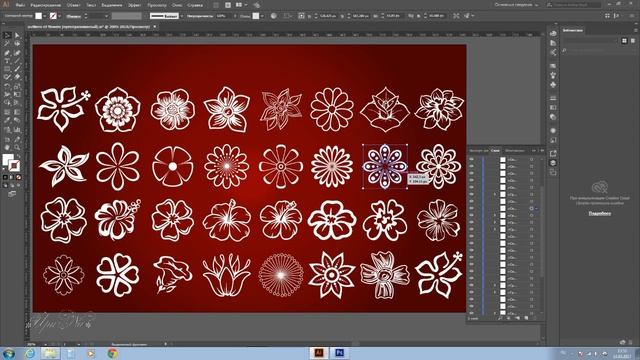Hide the topmost row in Layers panel
The image size is (640, 360).
[x=472, y=160]
